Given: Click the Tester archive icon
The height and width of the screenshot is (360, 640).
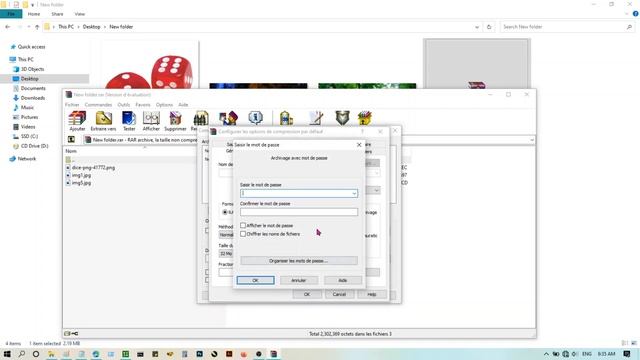Looking at the screenshot, I should (x=129, y=121).
